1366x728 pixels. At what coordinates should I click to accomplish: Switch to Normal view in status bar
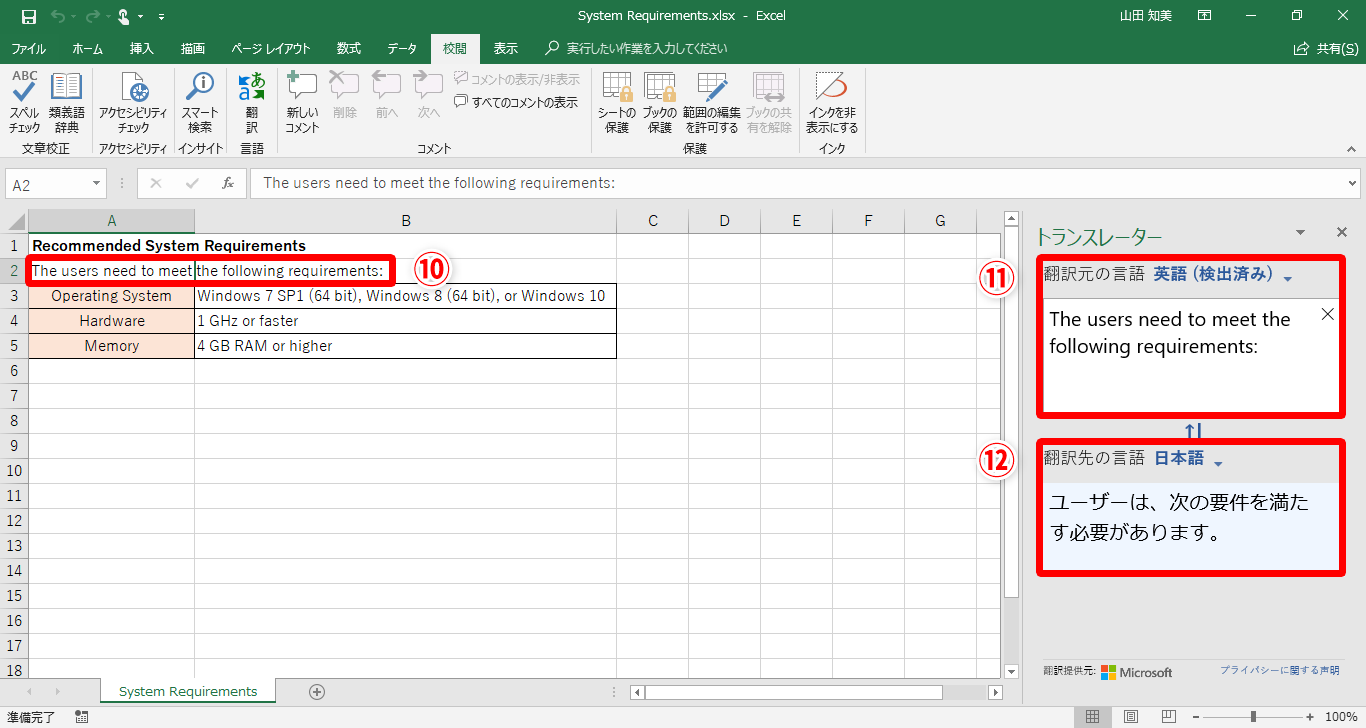coord(1093,717)
